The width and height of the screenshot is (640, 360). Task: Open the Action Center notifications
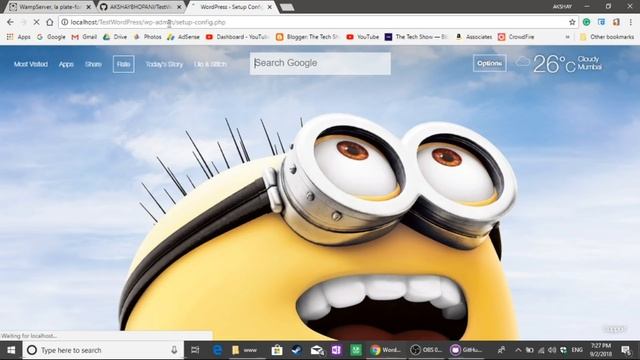tap(625, 350)
